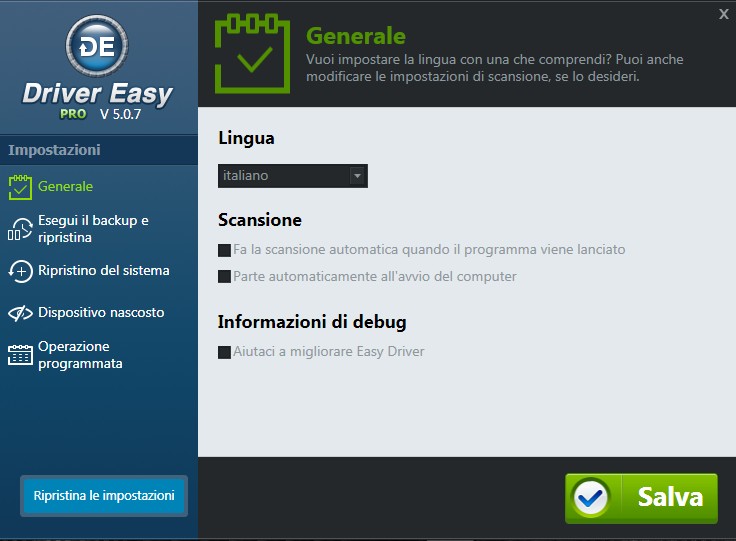Click the Driver Easy title text
This screenshot has height=541, width=736.
tap(98, 94)
